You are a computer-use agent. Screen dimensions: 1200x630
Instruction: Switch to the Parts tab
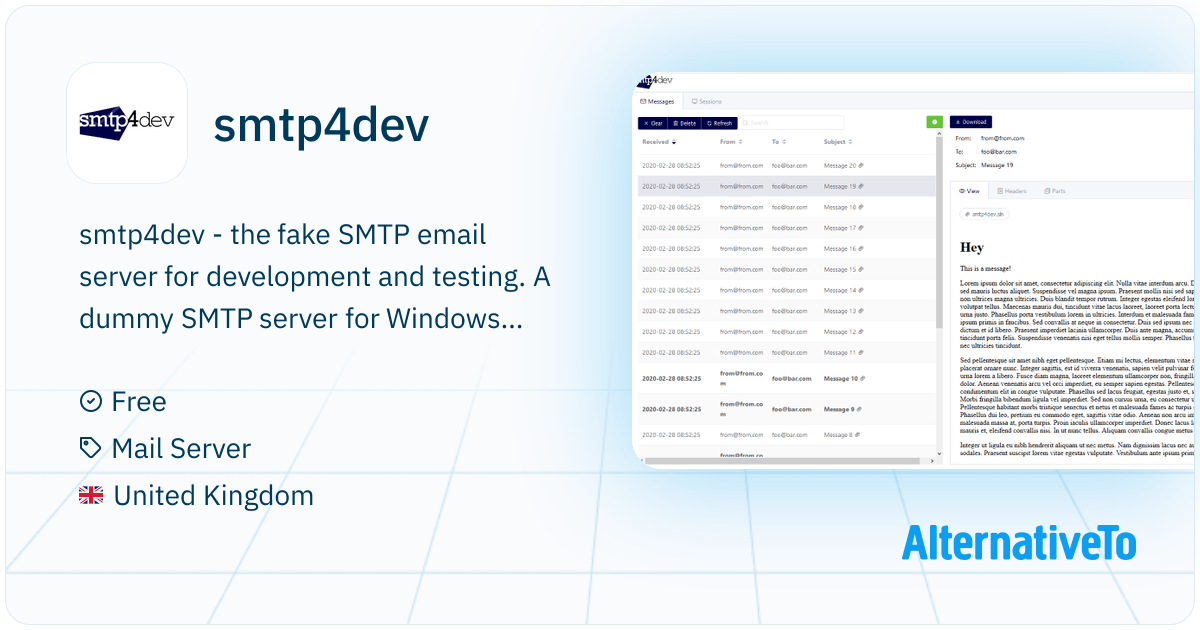point(1055,190)
